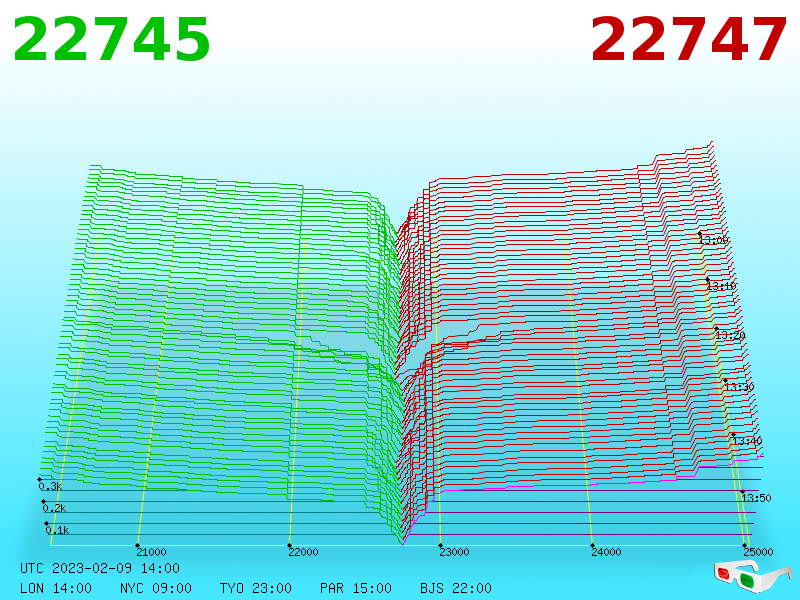This screenshot has width=800, height=600.
Task: Click the TYO 23:00 clock
Action: (x=256, y=588)
